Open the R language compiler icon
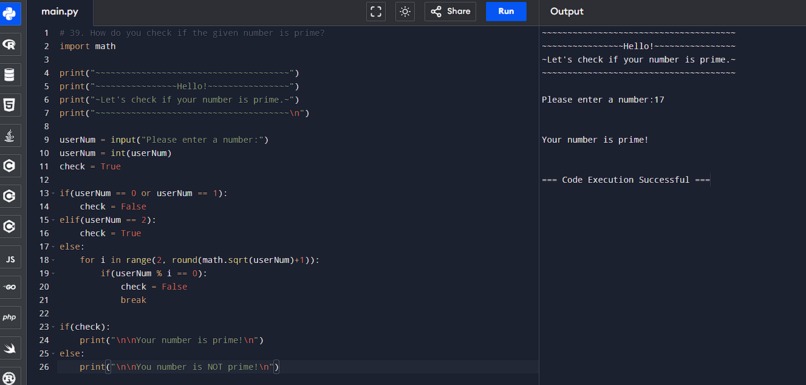This screenshot has width=806, height=385. coord(10,45)
